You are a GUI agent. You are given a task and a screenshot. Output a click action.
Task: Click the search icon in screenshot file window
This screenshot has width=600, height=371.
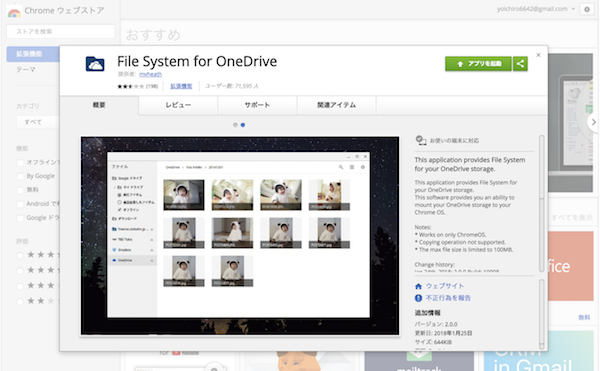click(341, 167)
